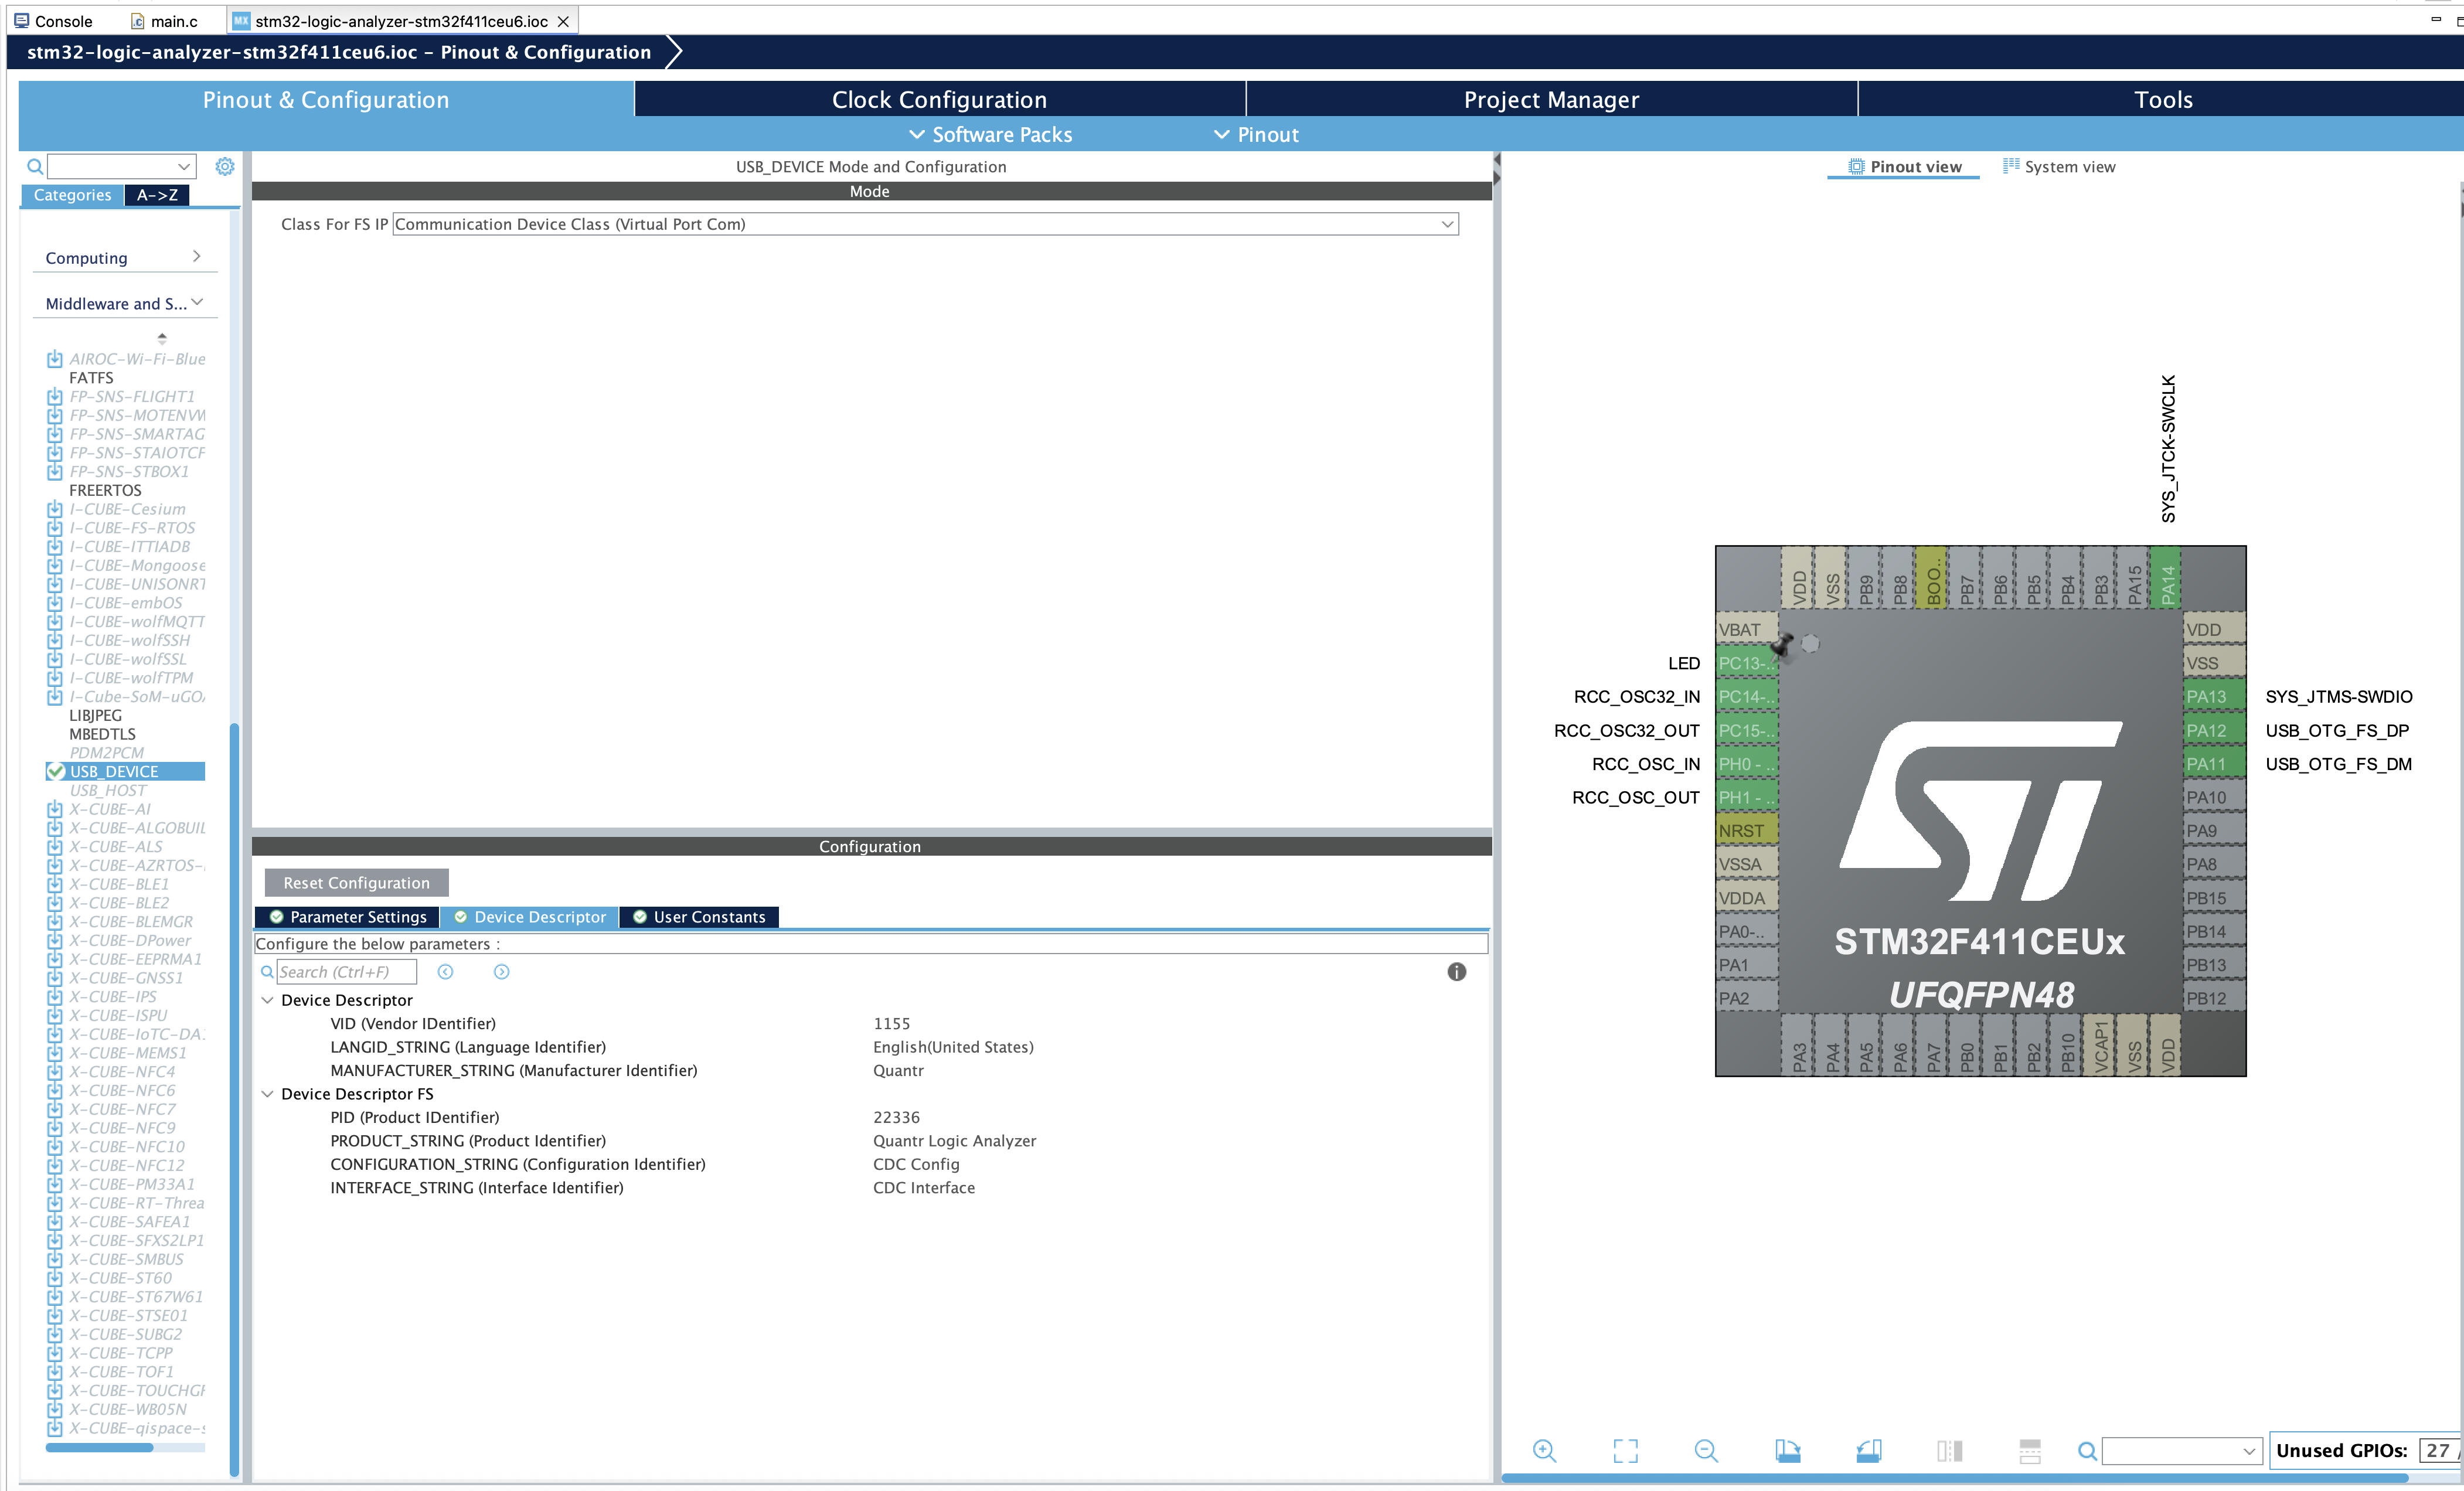This screenshot has height=1491, width=2464.
Task: Click the parameter info icon
Action: [x=1456, y=972]
